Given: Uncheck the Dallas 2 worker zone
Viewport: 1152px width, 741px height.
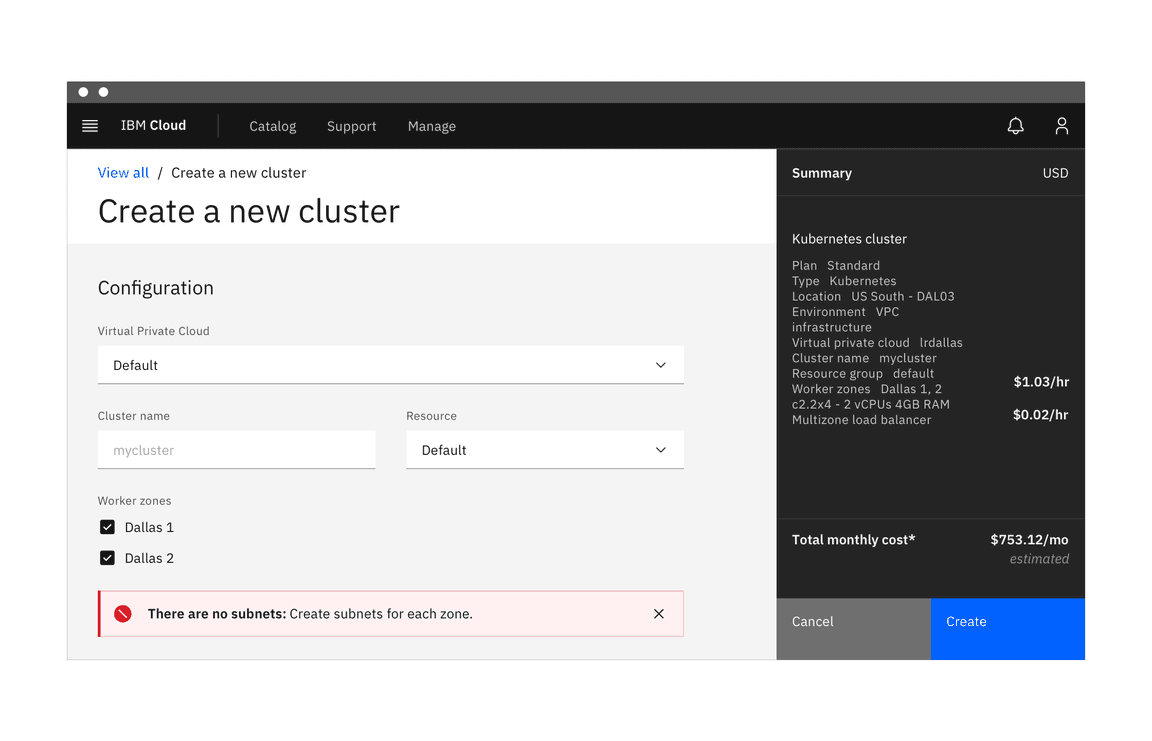Looking at the screenshot, I should pos(108,558).
